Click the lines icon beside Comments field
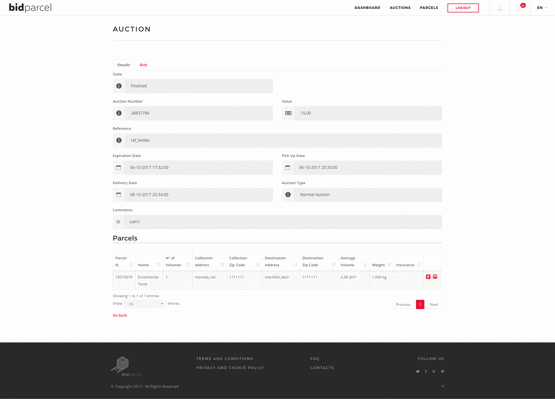 [118, 222]
